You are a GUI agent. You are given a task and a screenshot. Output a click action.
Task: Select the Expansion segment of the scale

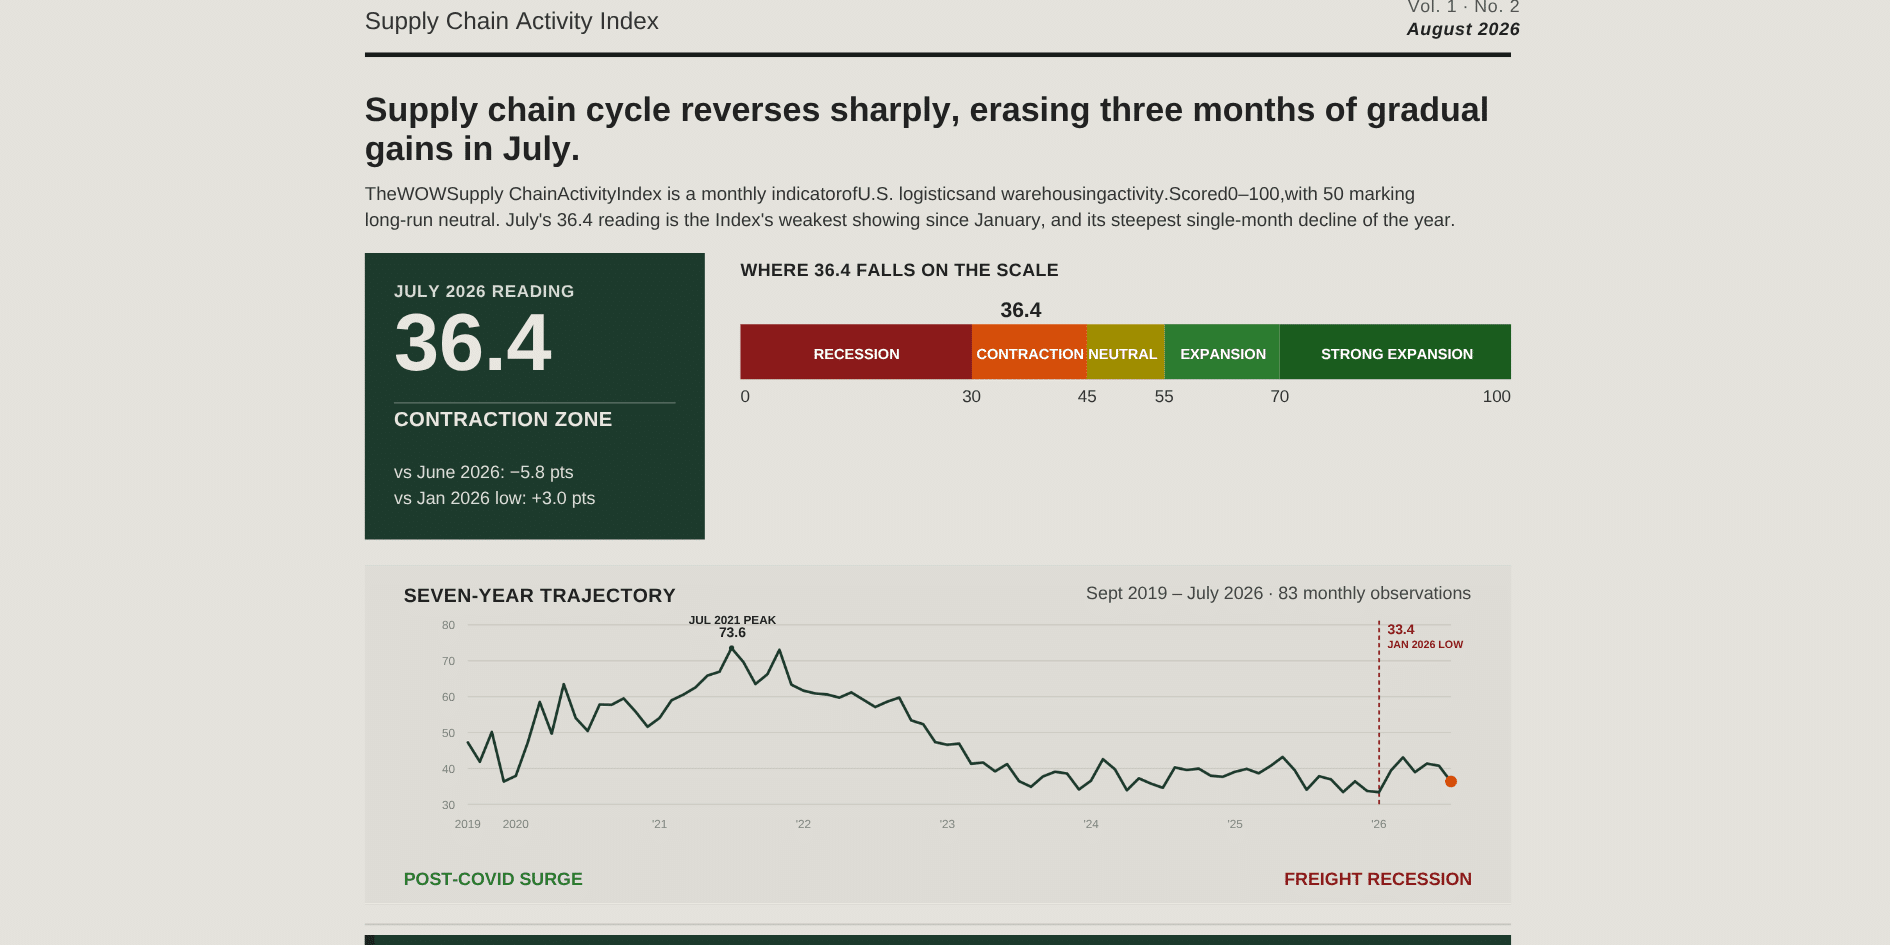tap(1222, 352)
